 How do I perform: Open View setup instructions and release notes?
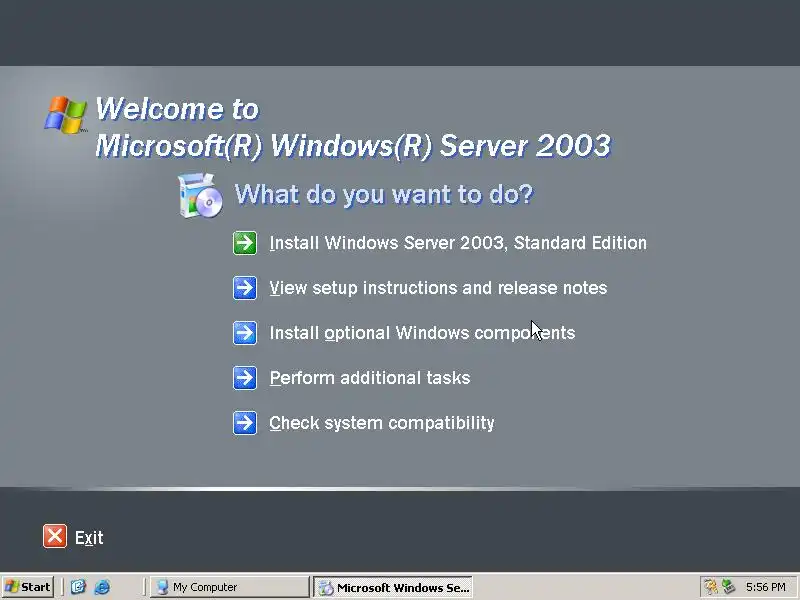[x=438, y=288]
